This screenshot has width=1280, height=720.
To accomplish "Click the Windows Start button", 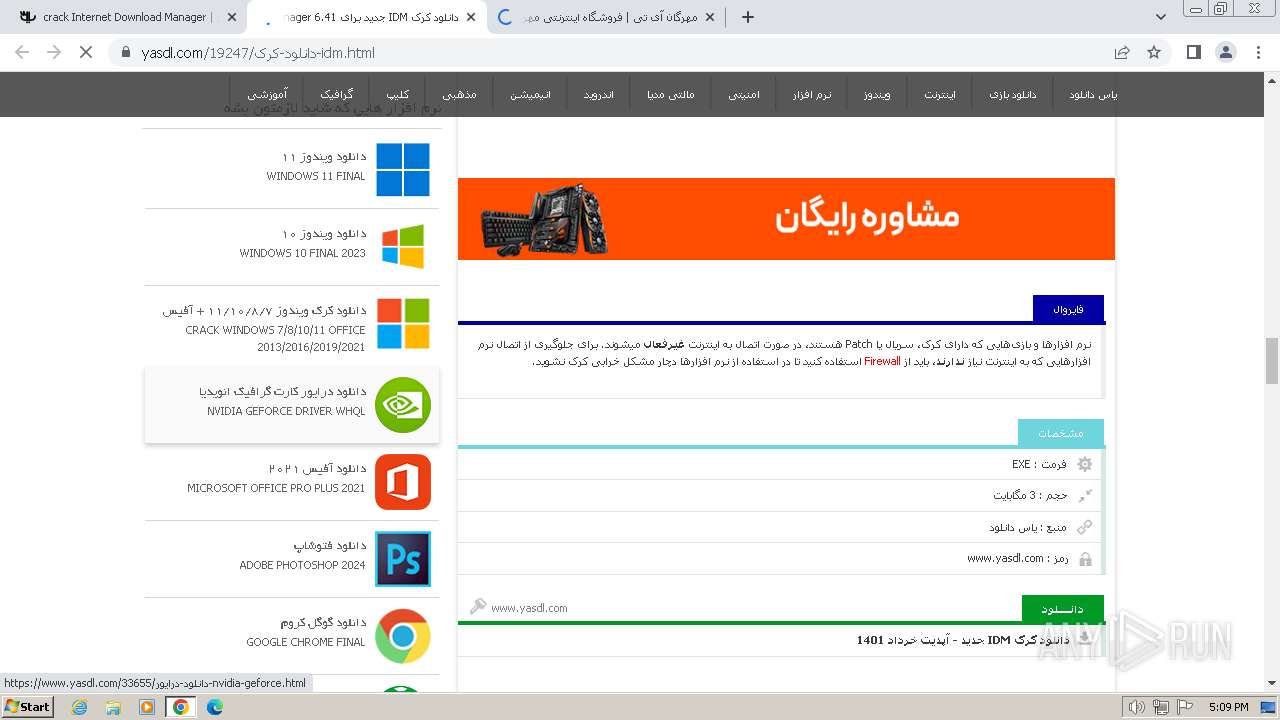I will pyautogui.click(x=28, y=707).
